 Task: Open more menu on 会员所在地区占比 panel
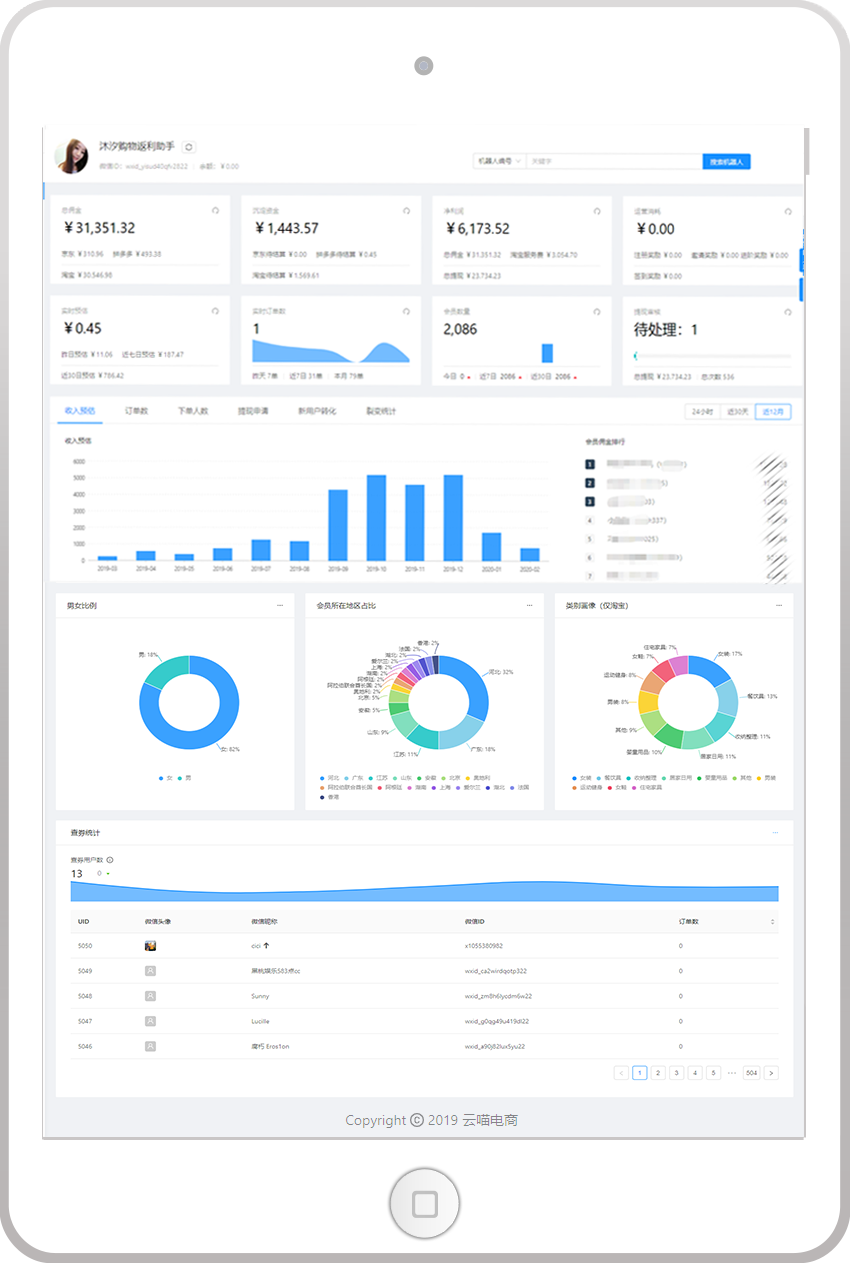(530, 606)
